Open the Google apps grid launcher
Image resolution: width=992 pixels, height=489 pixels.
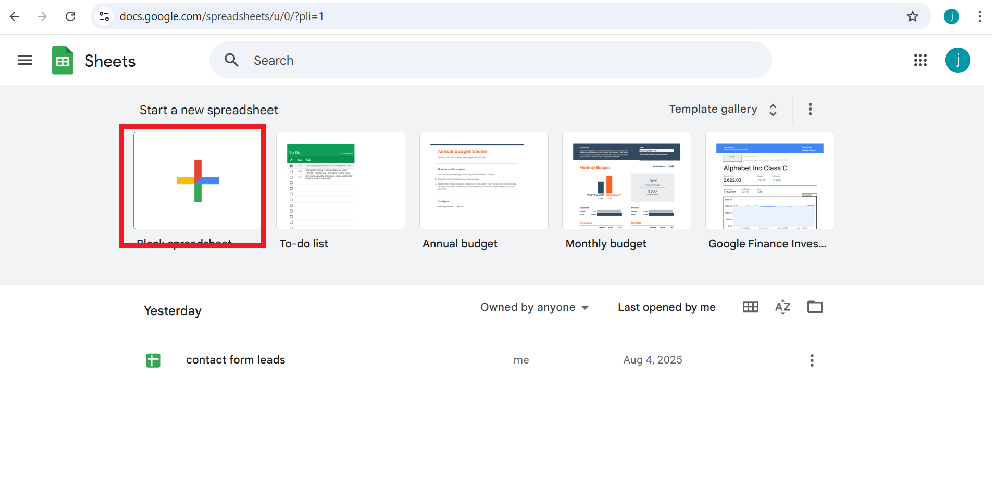921,60
